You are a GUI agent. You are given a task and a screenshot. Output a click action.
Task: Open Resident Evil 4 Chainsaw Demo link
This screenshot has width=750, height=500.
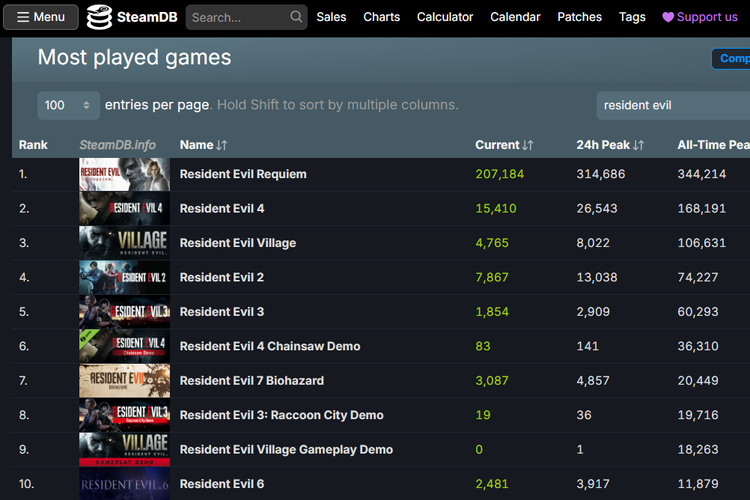click(x=270, y=346)
